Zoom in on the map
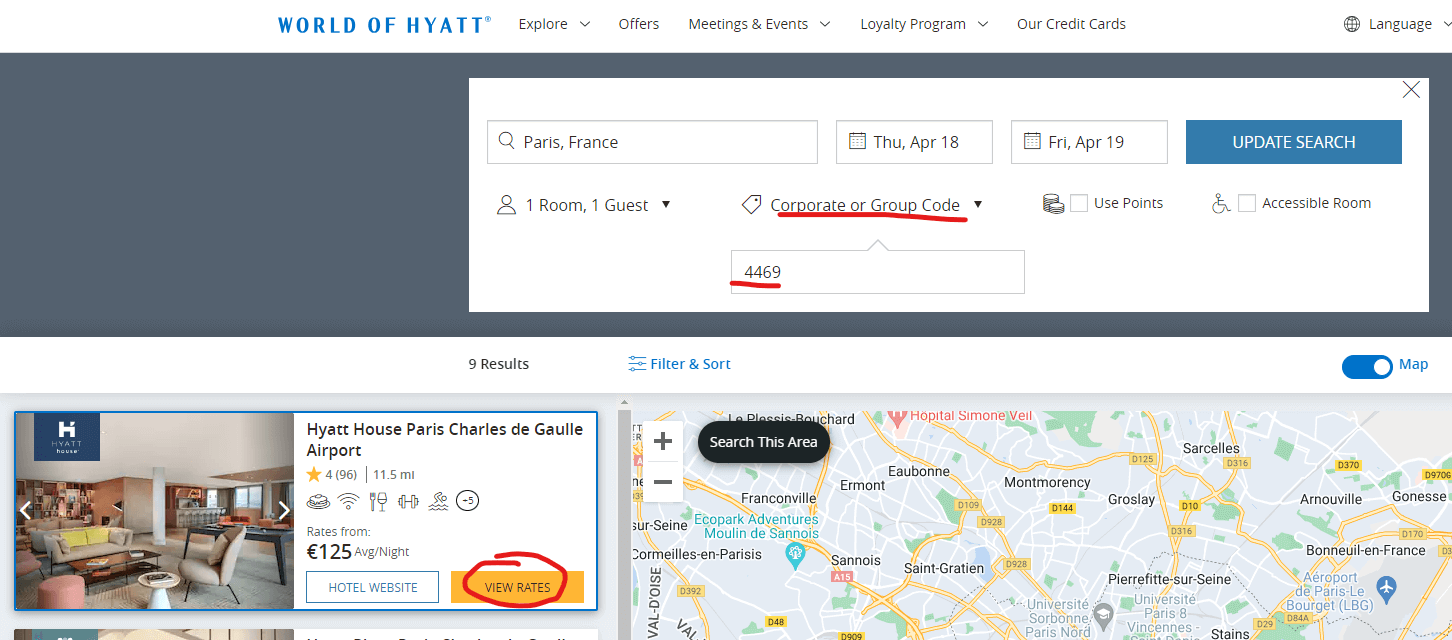The width and height of the screenshot is (1452, 640). tap(662, 442)
